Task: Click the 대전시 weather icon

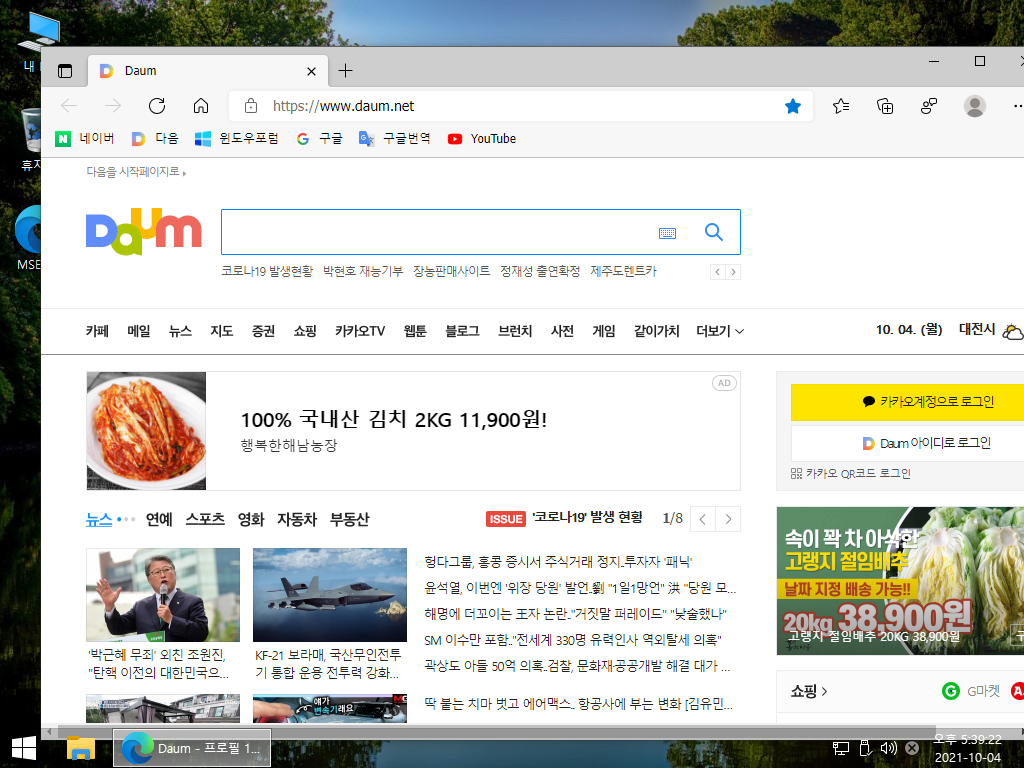Action: 1013,332
